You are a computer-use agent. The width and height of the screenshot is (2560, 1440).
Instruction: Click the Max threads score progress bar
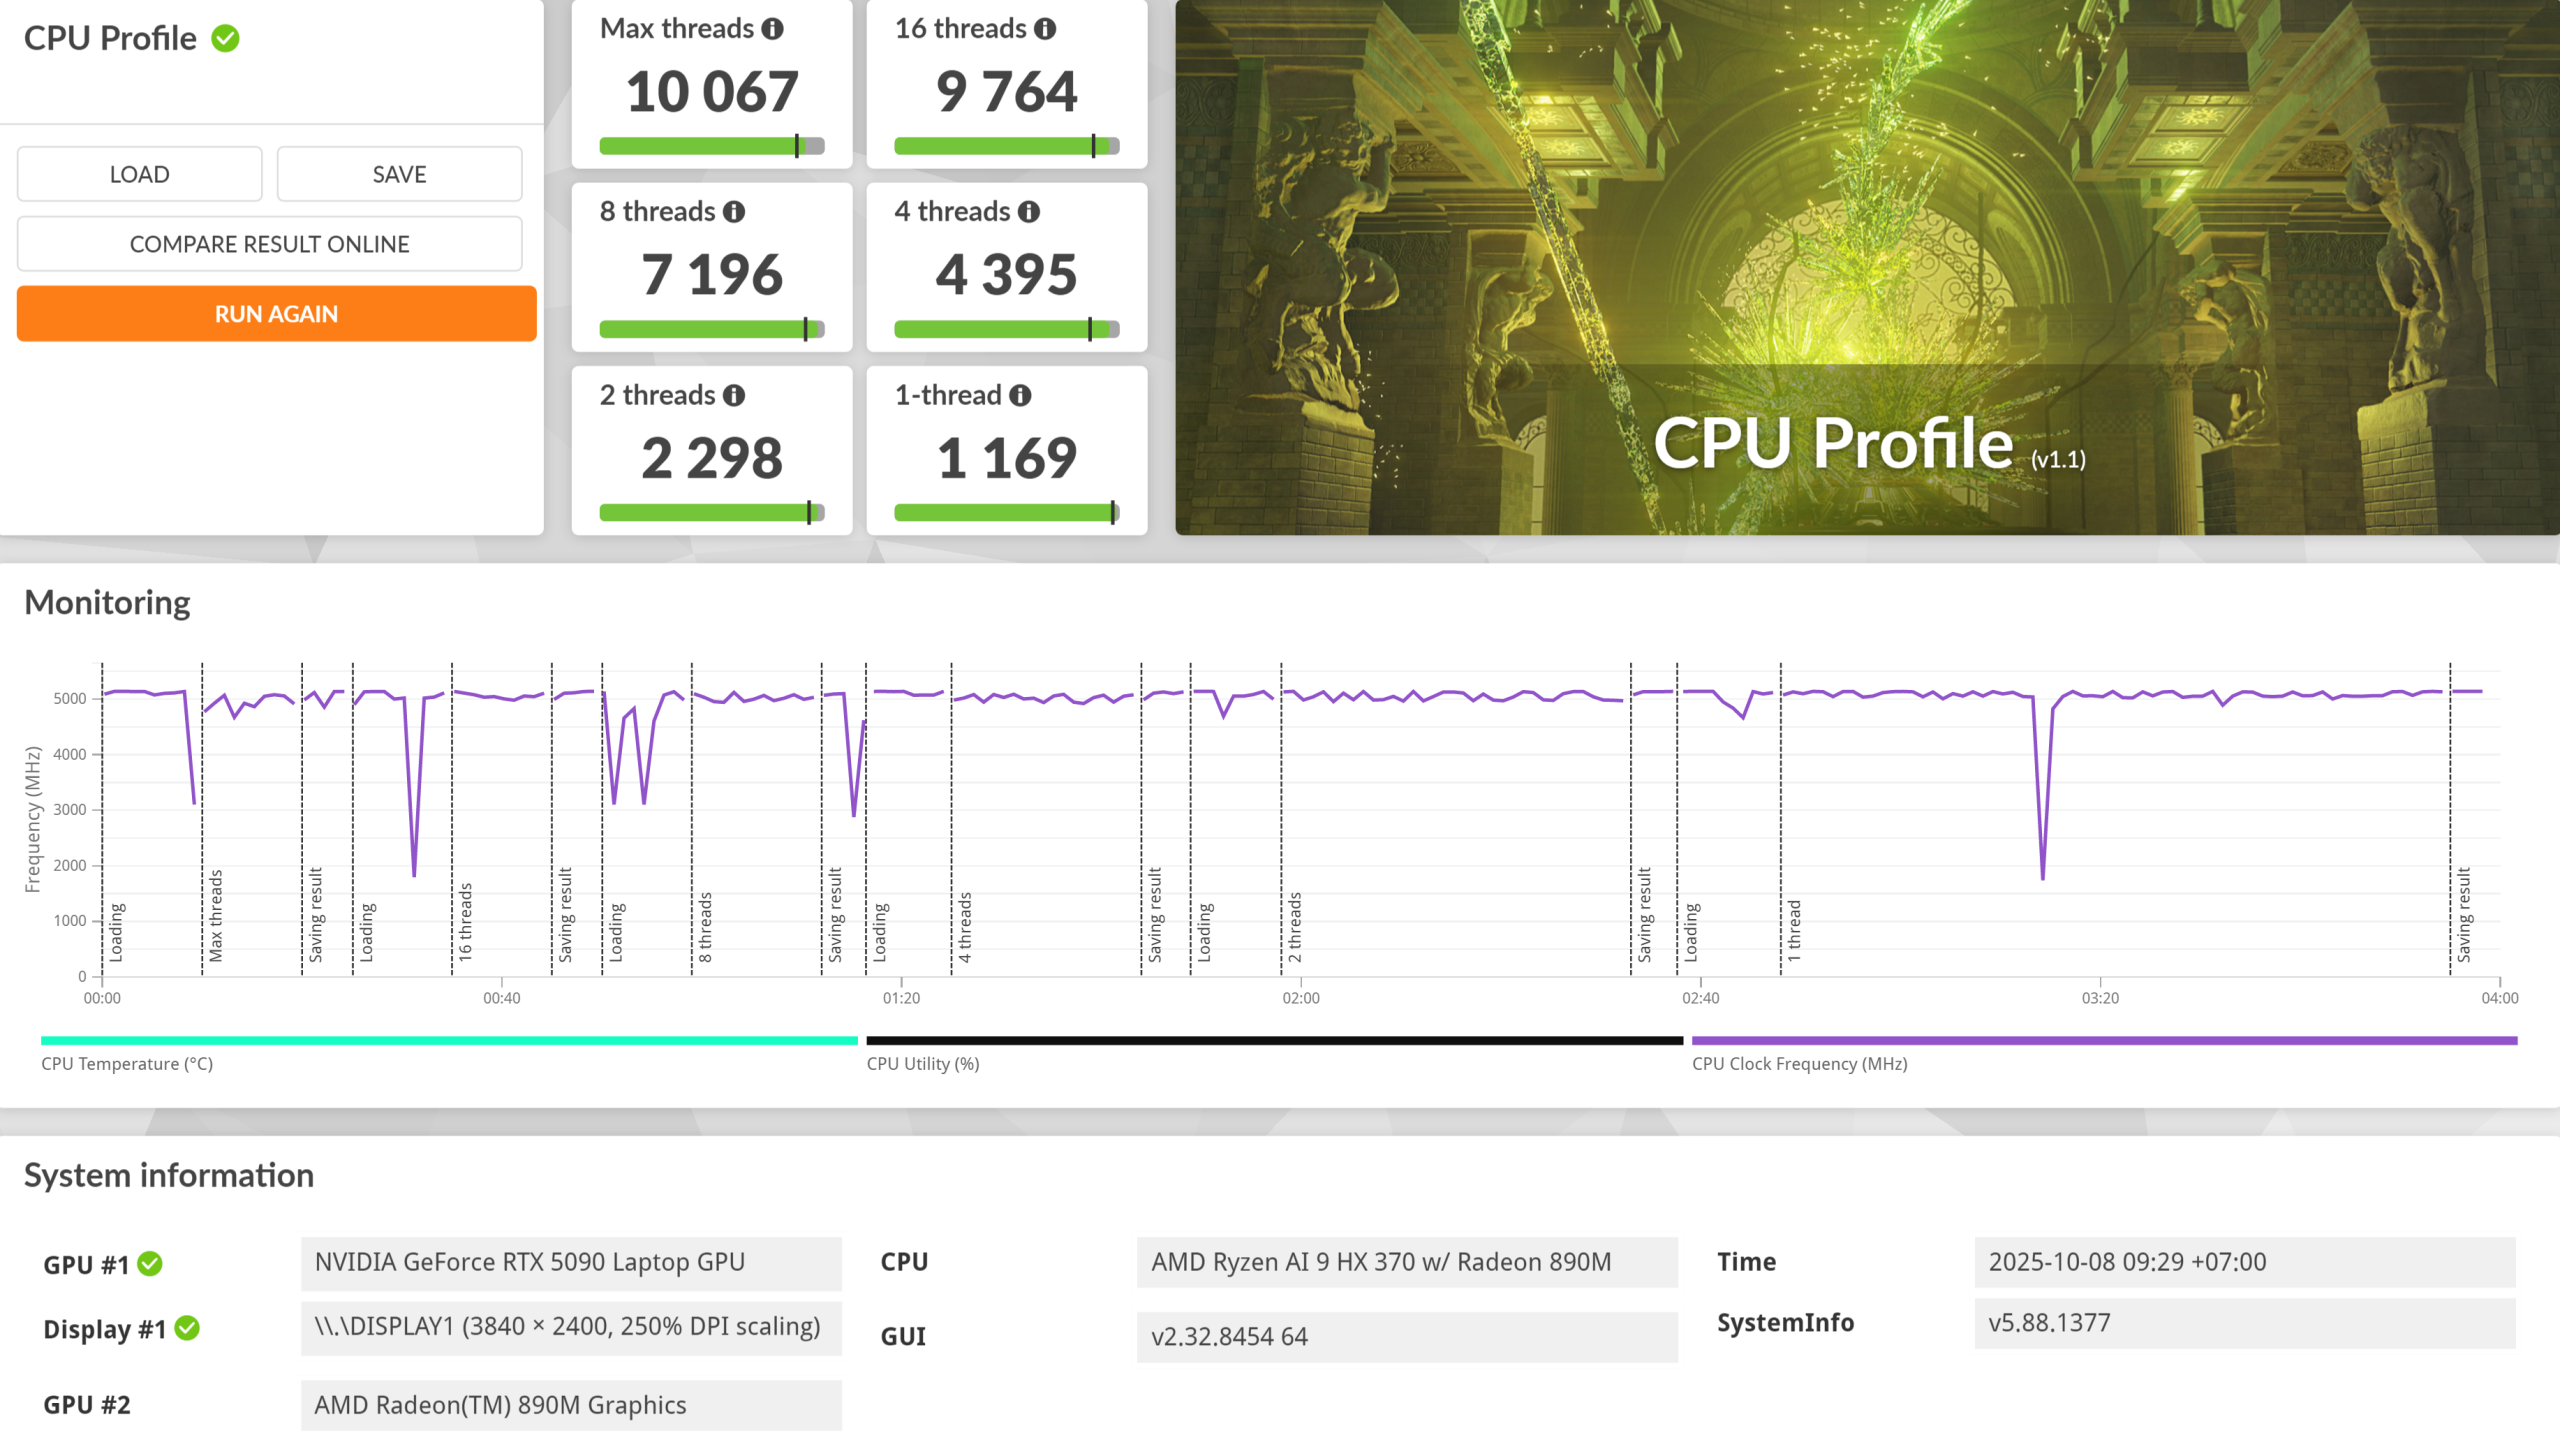tap(711, 146)
